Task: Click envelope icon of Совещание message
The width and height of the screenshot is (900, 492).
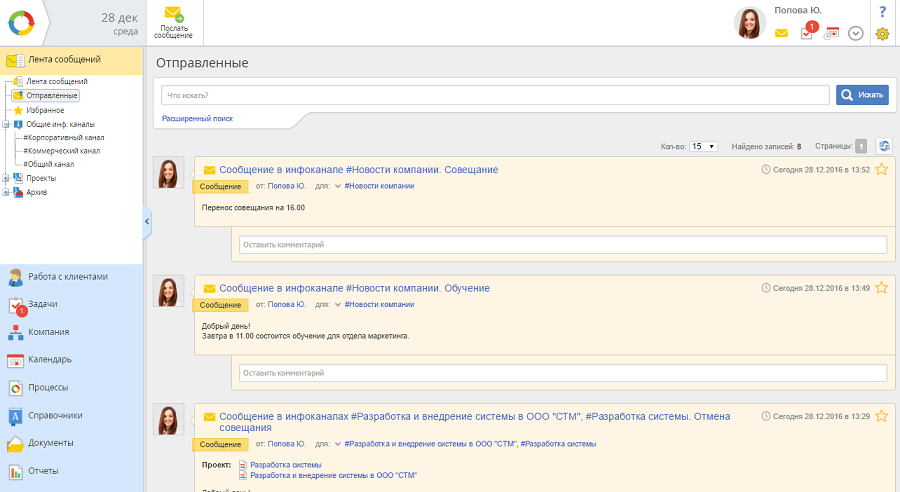Action: tap(210, 170)
